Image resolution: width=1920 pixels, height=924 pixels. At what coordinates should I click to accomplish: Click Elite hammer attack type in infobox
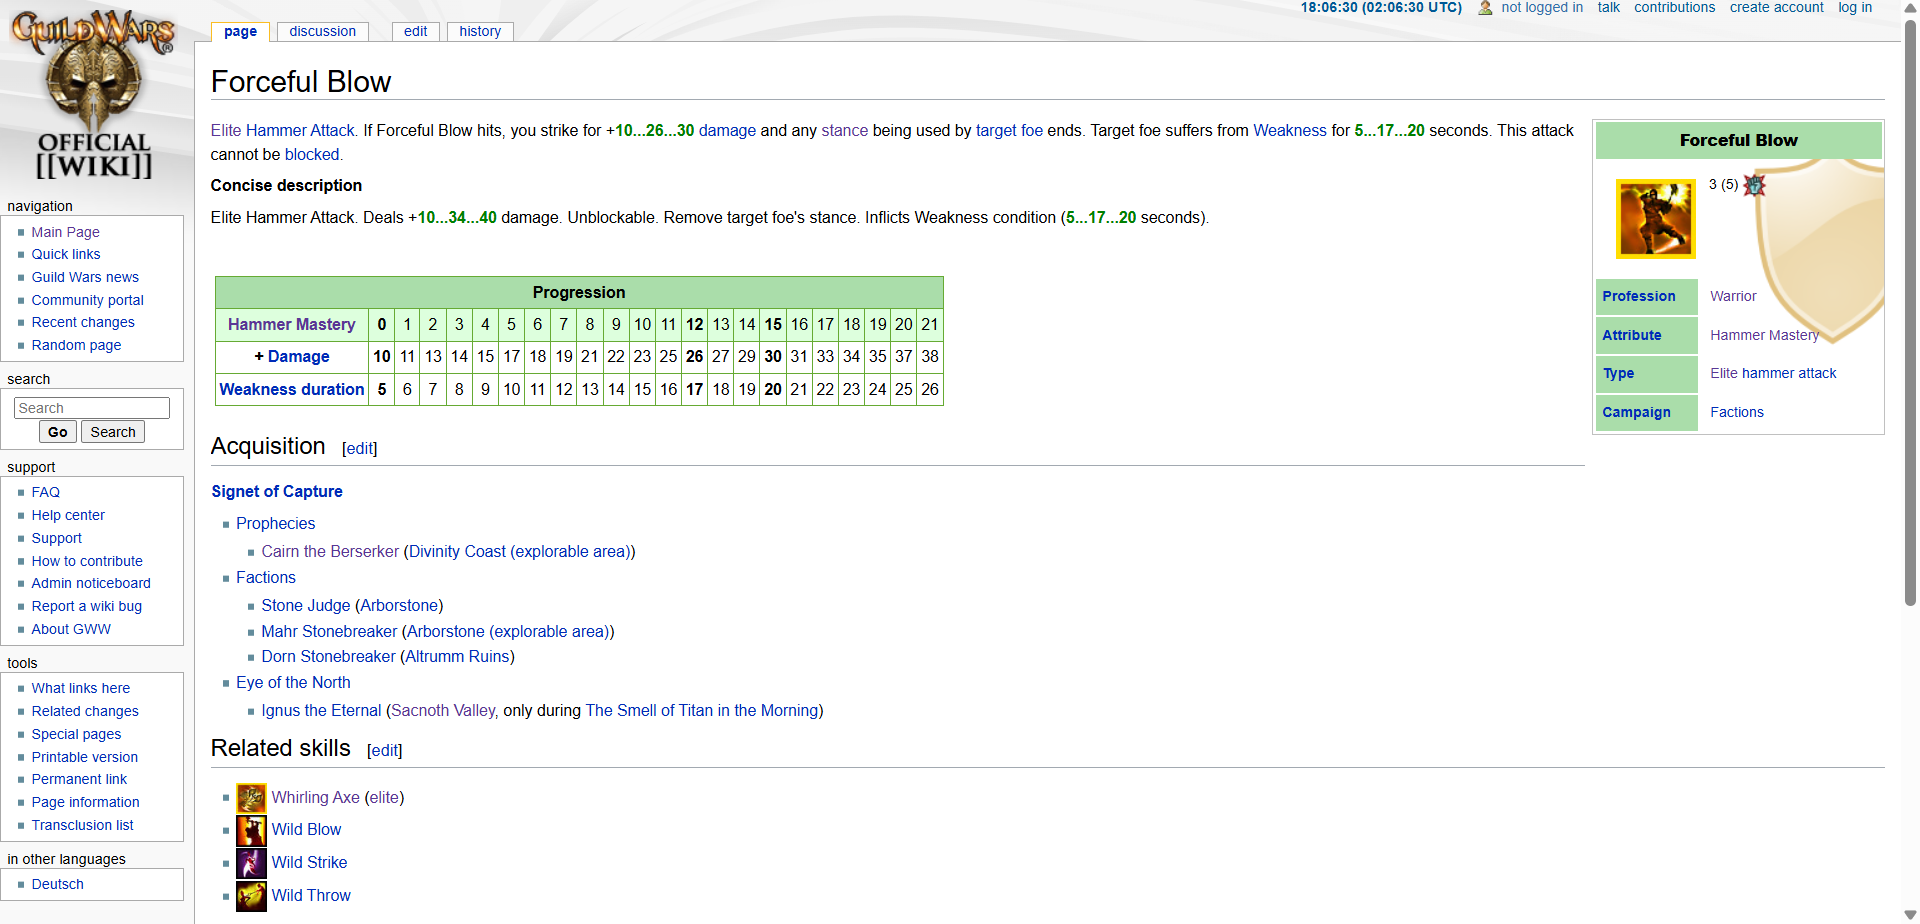(x=1773, y=374)
